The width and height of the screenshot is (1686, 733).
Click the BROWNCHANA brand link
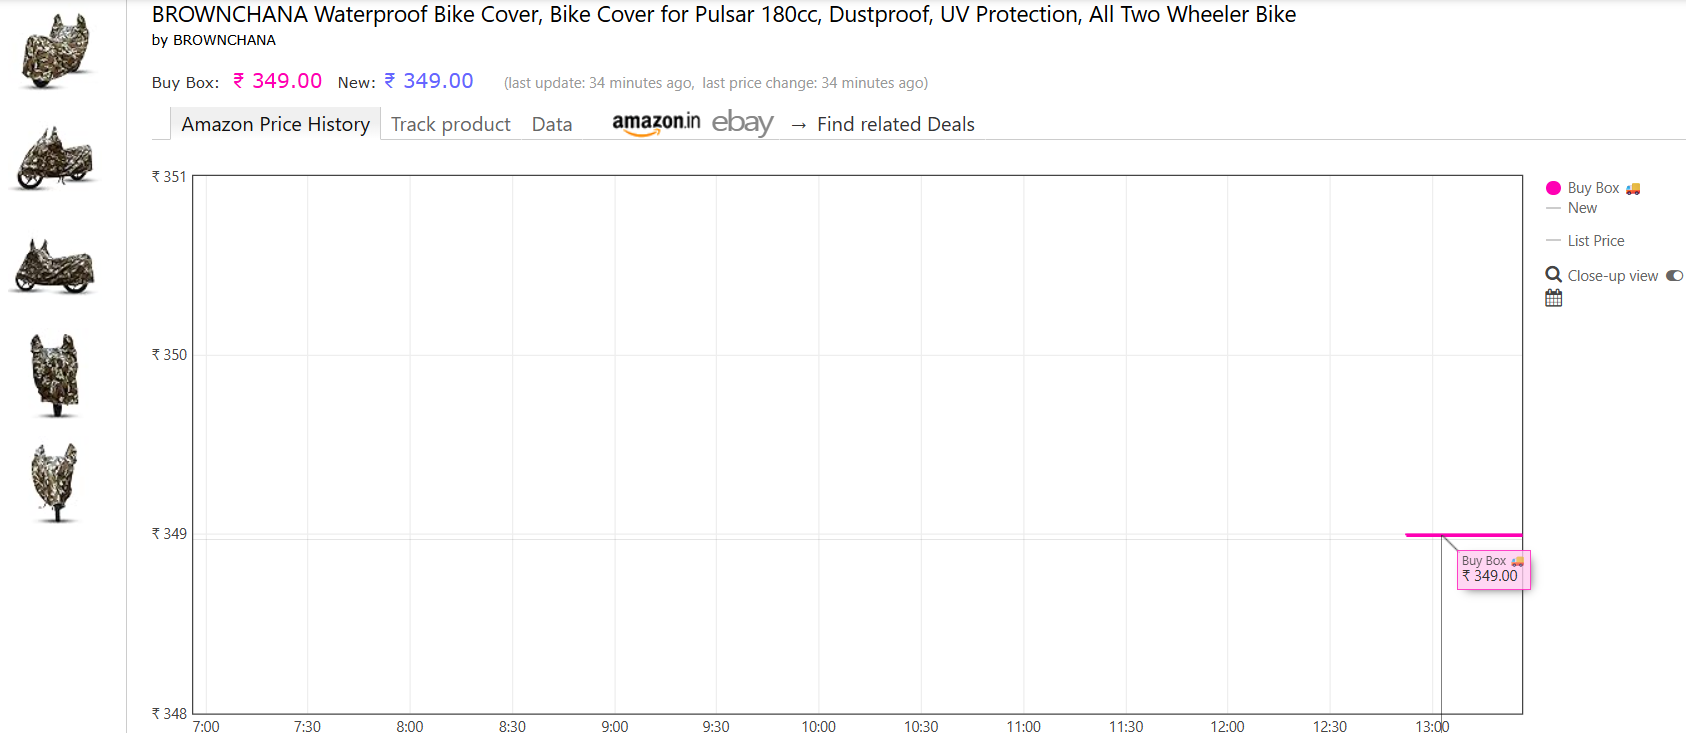tap(224, 40)
